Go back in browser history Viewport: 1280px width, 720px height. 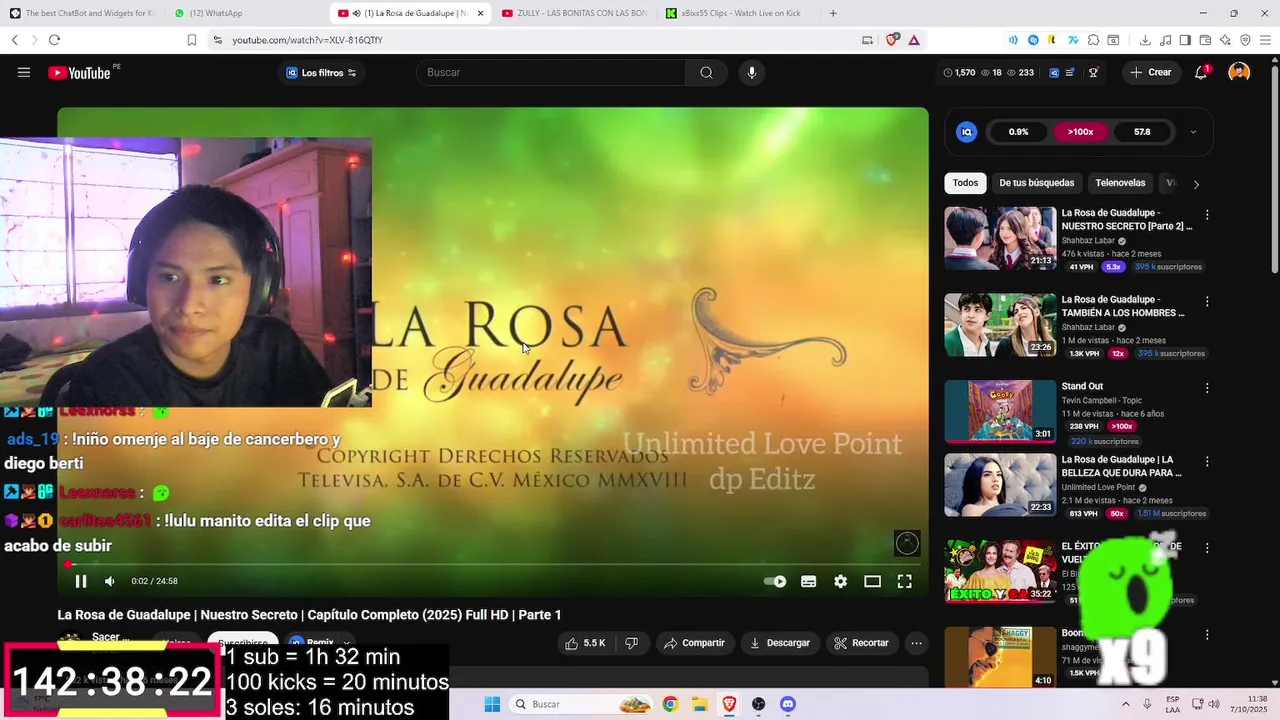[x=14, y=40]
